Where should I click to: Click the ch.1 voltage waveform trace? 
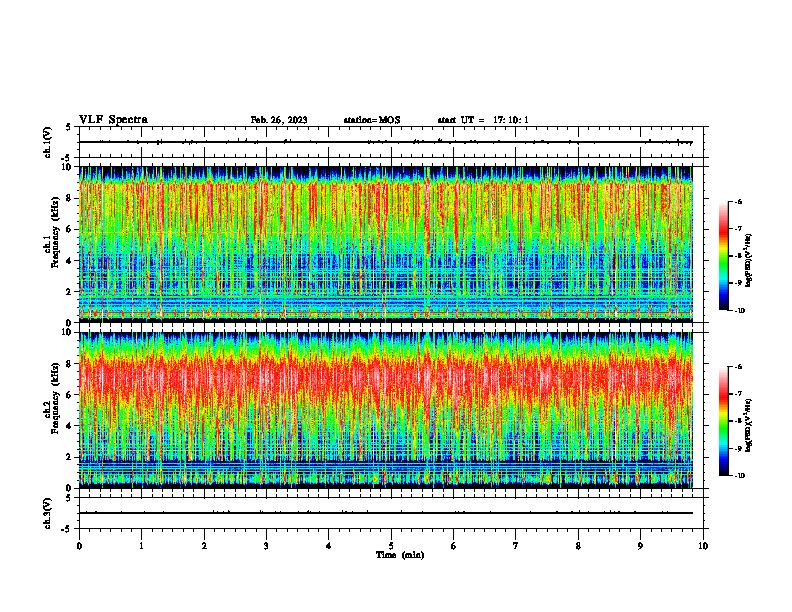(x=386, y=142)
